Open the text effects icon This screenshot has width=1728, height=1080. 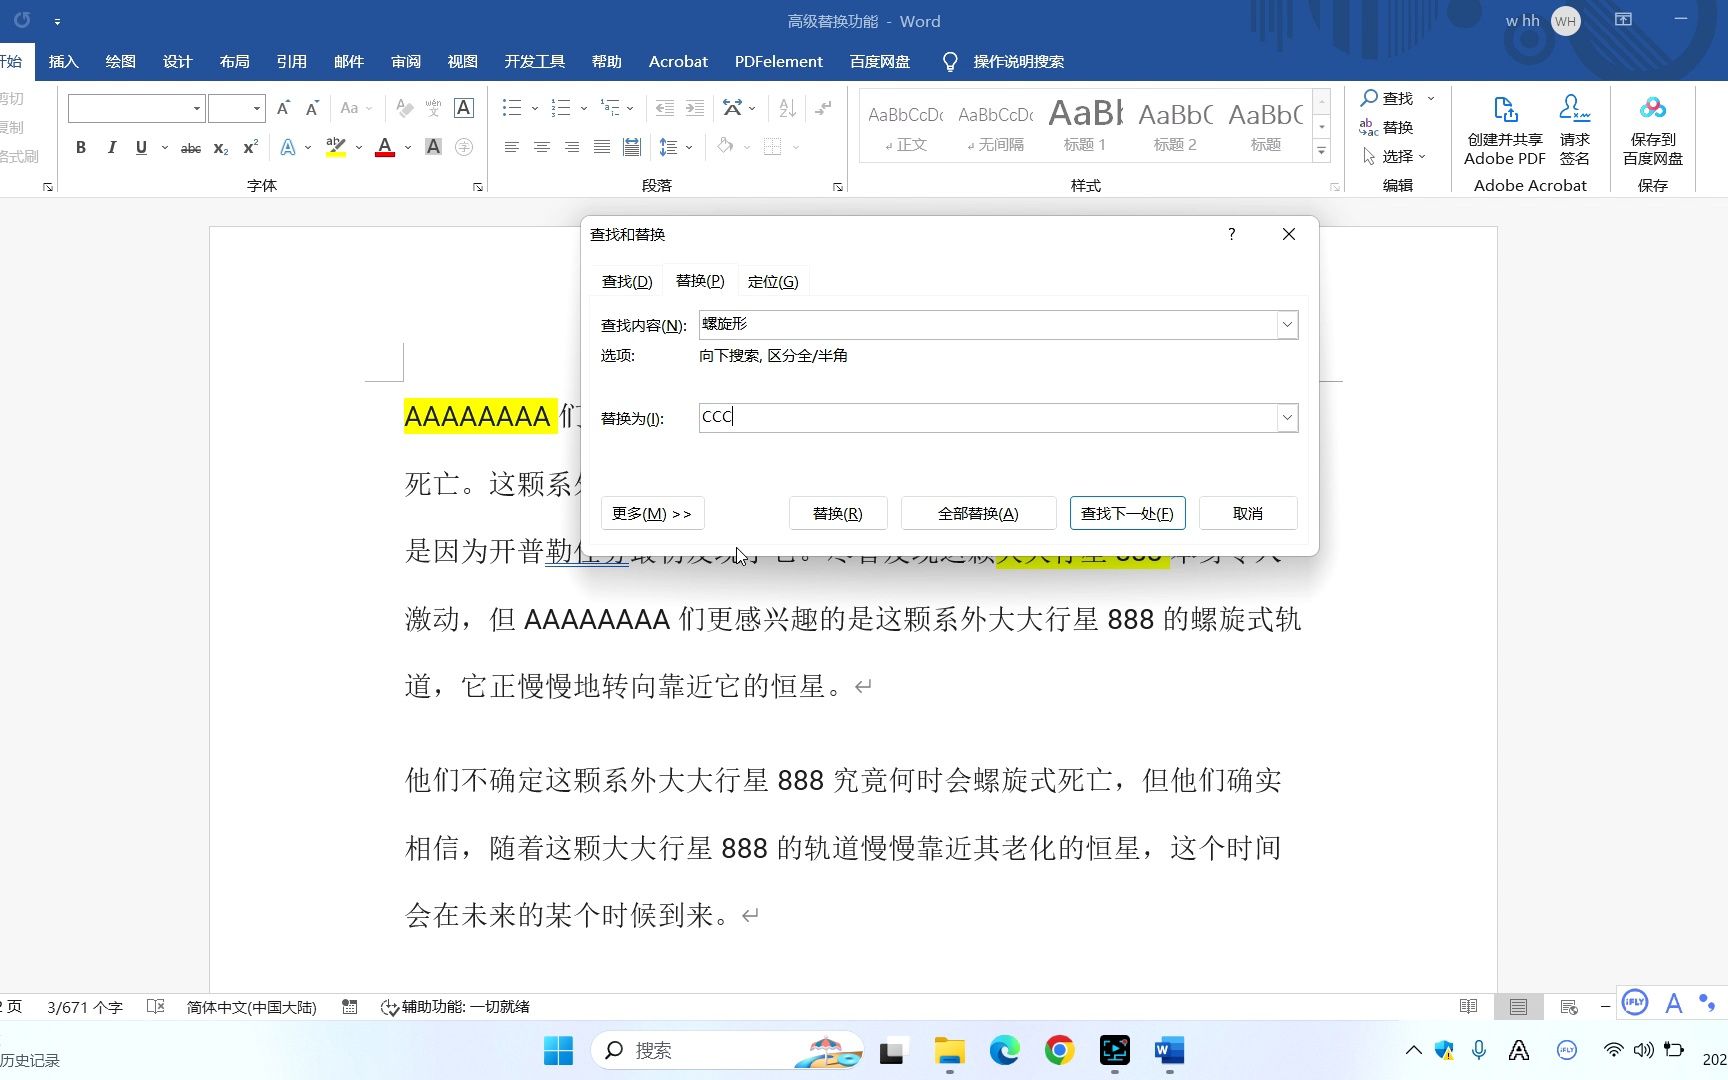(288, 148)
